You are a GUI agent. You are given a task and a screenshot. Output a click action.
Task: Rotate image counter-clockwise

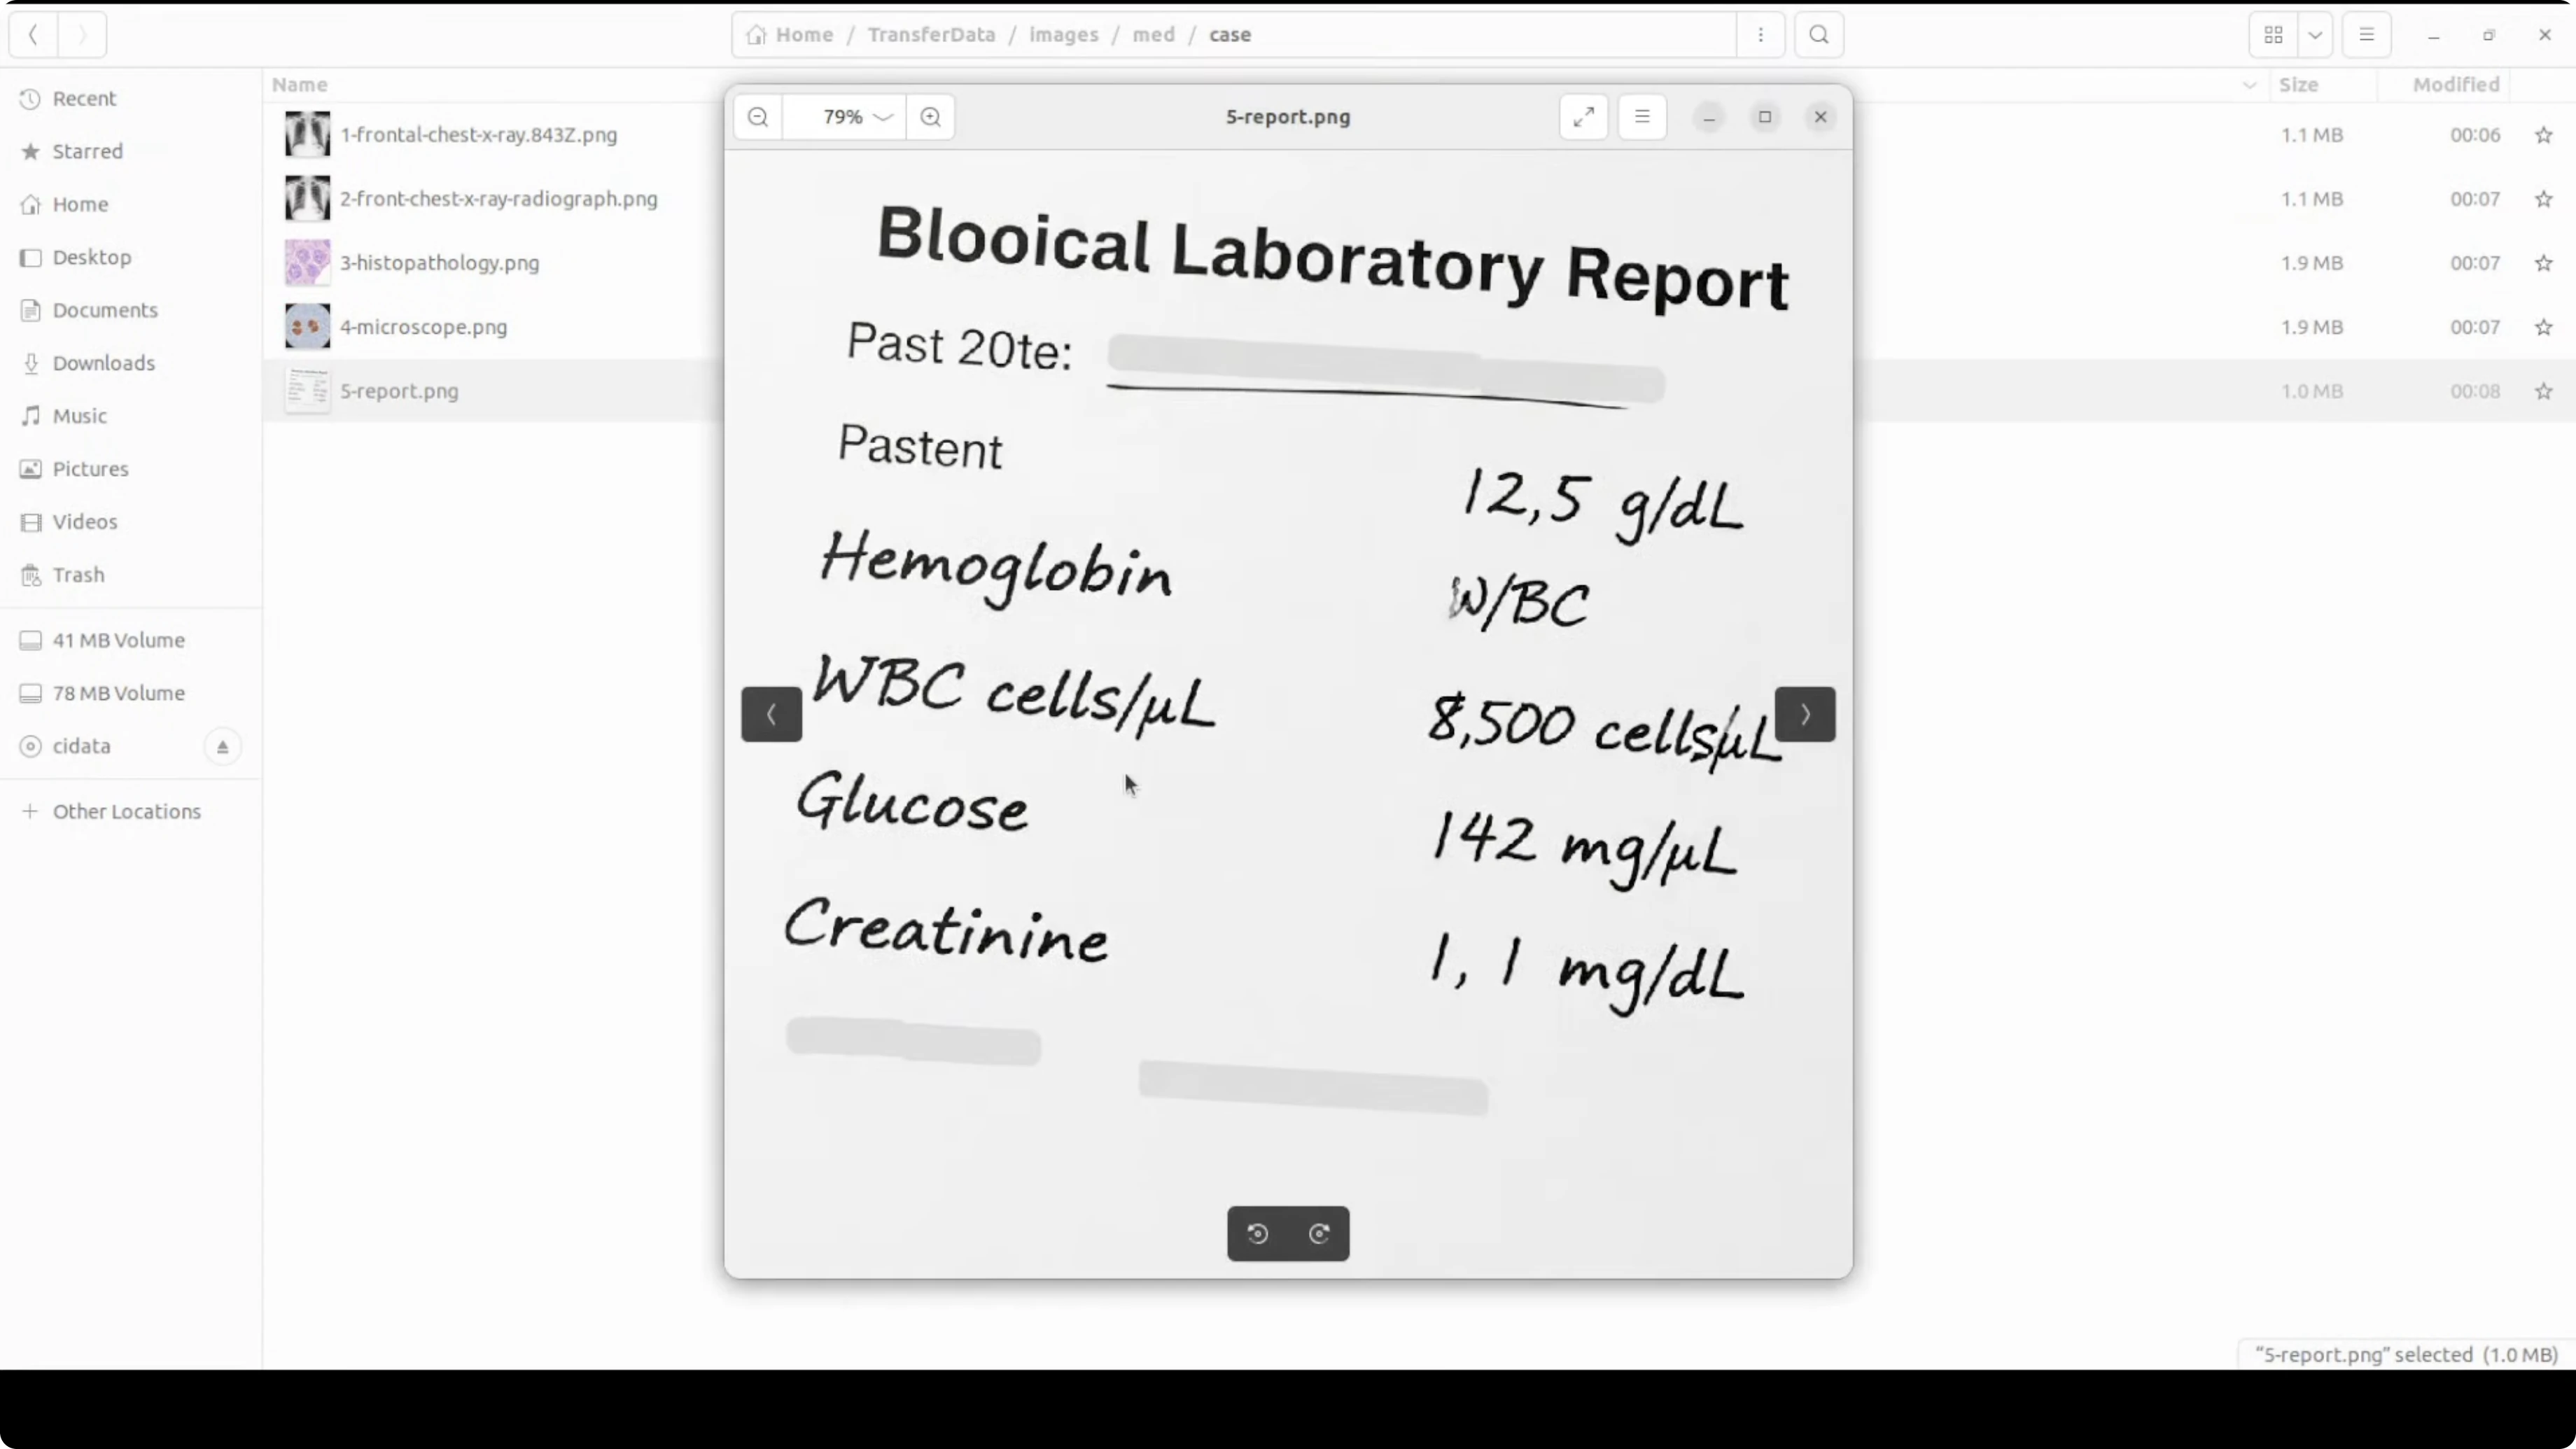(x=1258, y=1233)
